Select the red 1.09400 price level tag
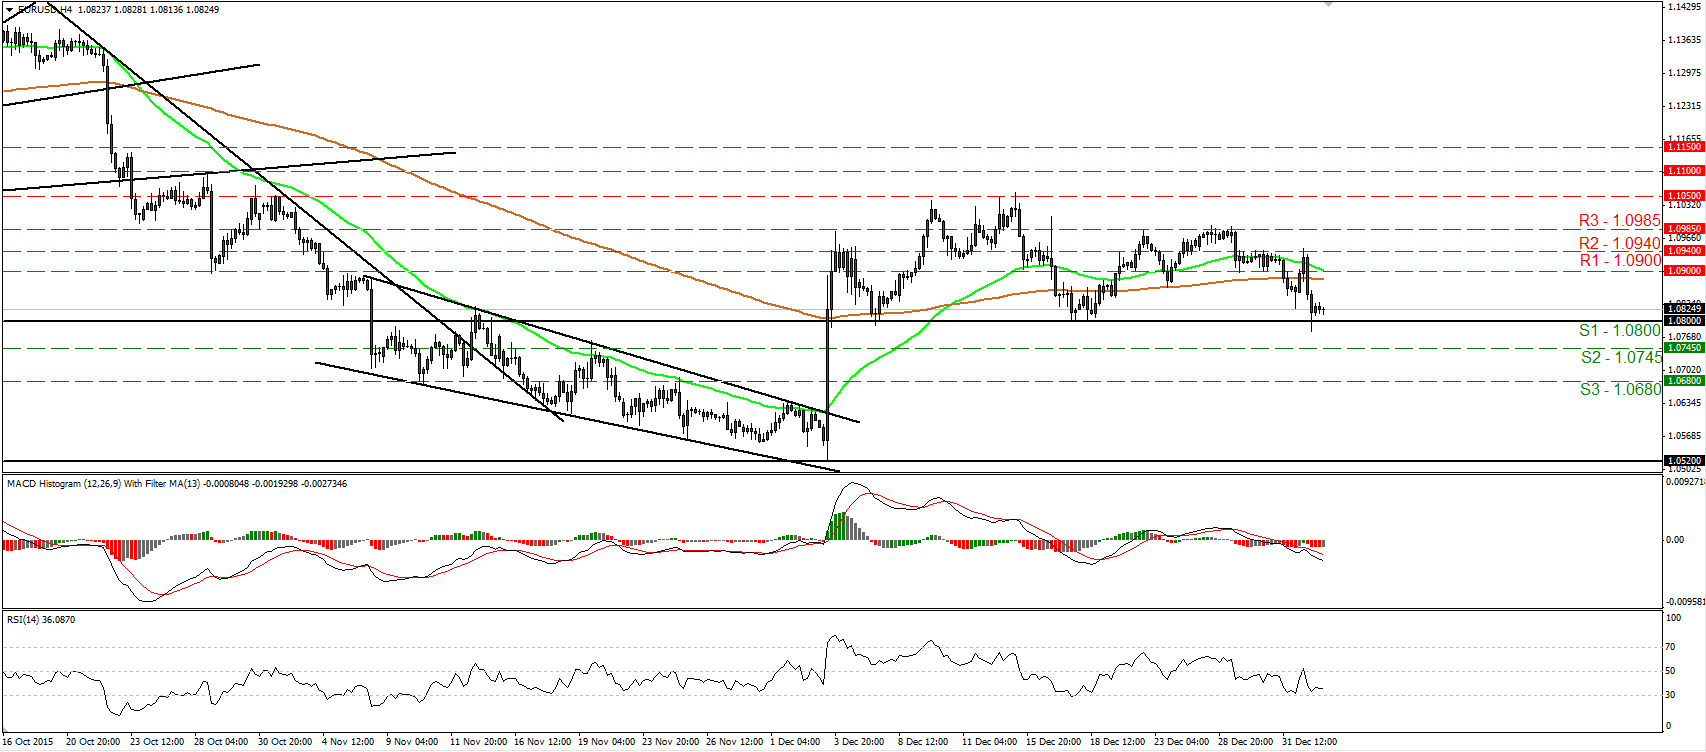This screenshot has width=1706, height=752. tap(1683, 251)
